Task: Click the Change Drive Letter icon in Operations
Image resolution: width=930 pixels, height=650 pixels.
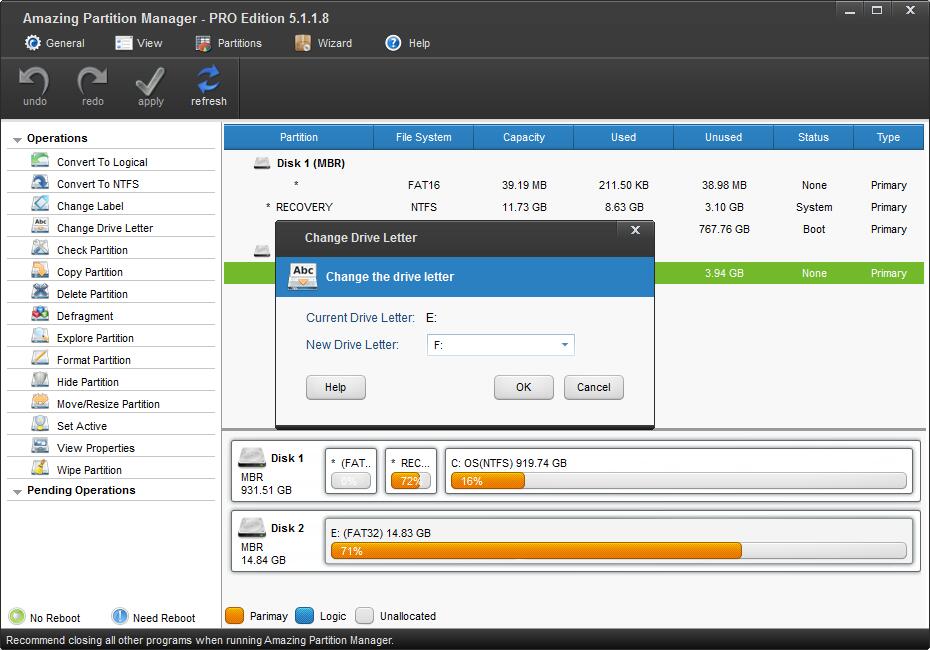Action: (x=40, y=227)
